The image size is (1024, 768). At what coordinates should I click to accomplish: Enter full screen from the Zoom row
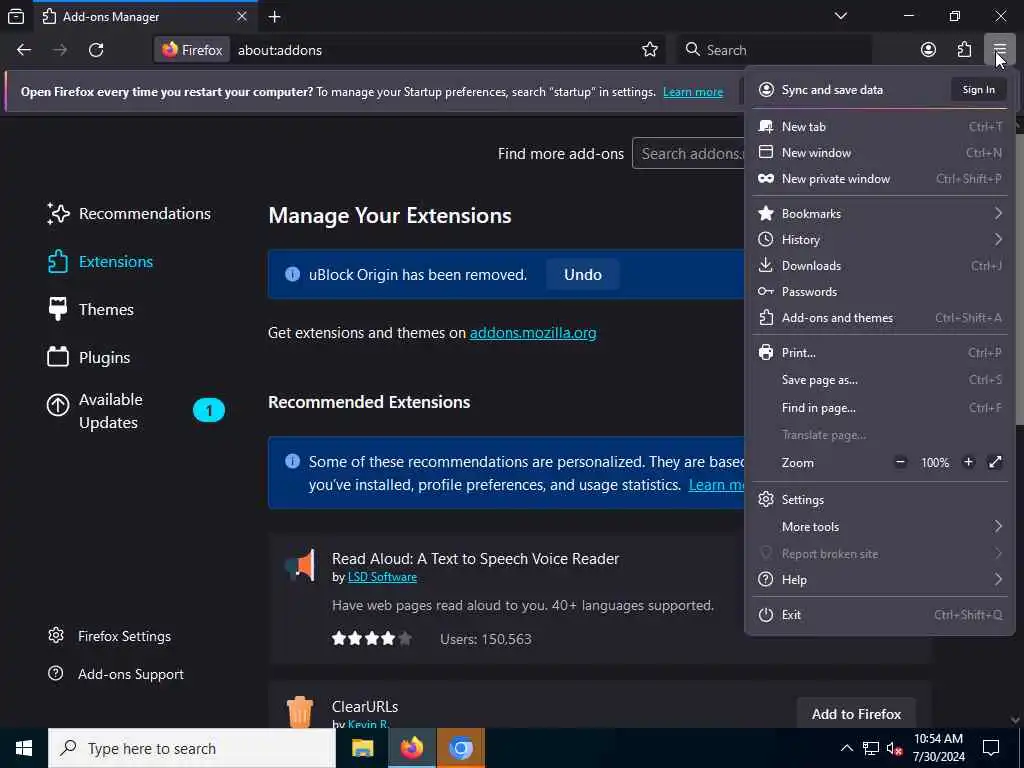995,462
